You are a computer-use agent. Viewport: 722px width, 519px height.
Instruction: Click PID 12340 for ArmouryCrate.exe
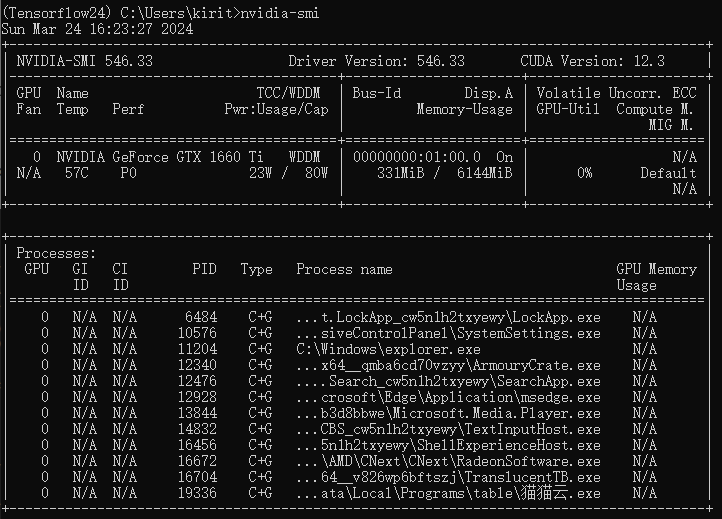point(197,365)
